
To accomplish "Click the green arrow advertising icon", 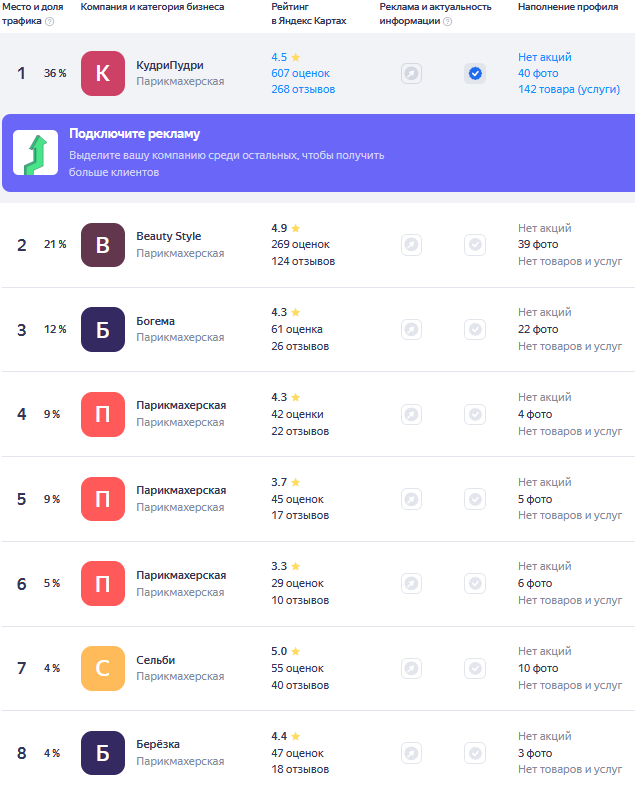I will pyautogui.click(x=36, y=153).
